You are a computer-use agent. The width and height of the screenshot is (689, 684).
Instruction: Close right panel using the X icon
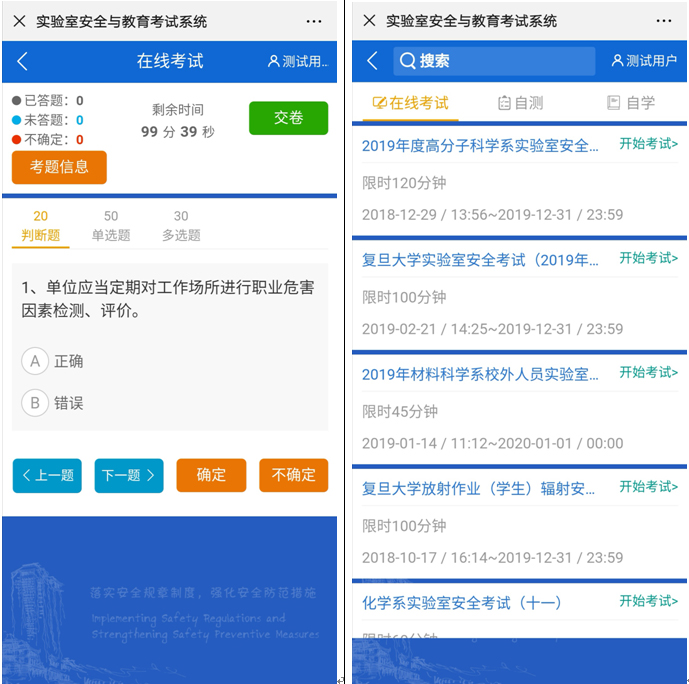[369, 21]
